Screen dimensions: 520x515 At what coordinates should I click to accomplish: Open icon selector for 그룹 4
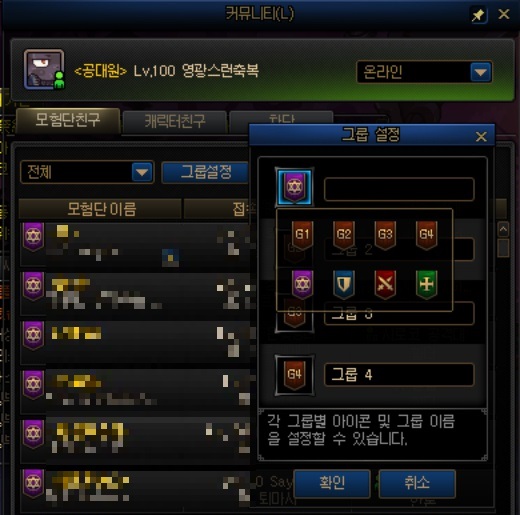[294, 375]
